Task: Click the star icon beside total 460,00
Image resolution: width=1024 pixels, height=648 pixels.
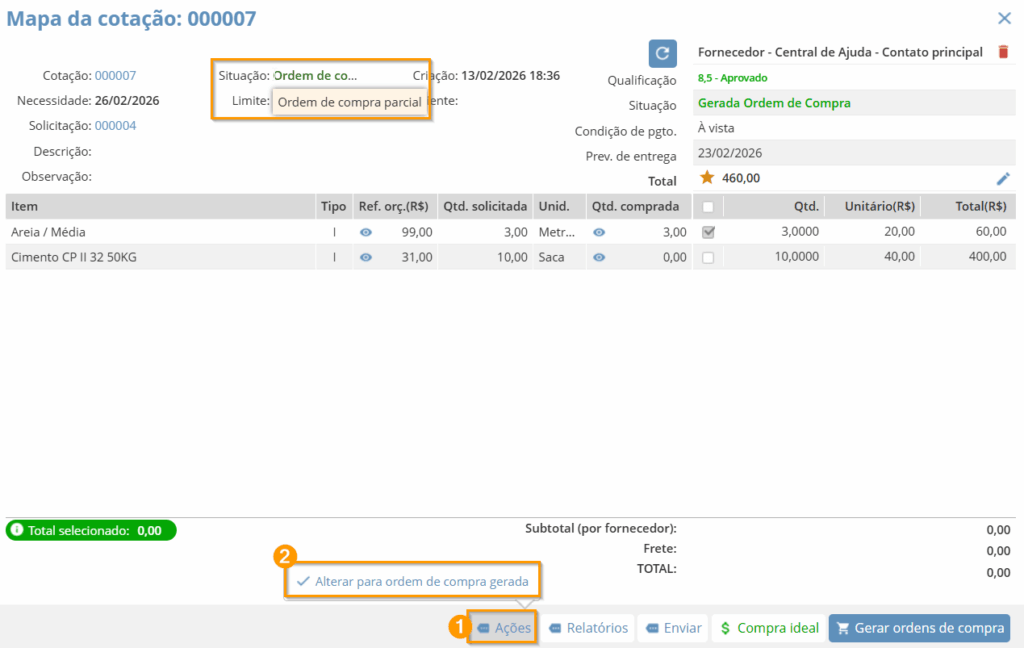Action: (707, 178)
